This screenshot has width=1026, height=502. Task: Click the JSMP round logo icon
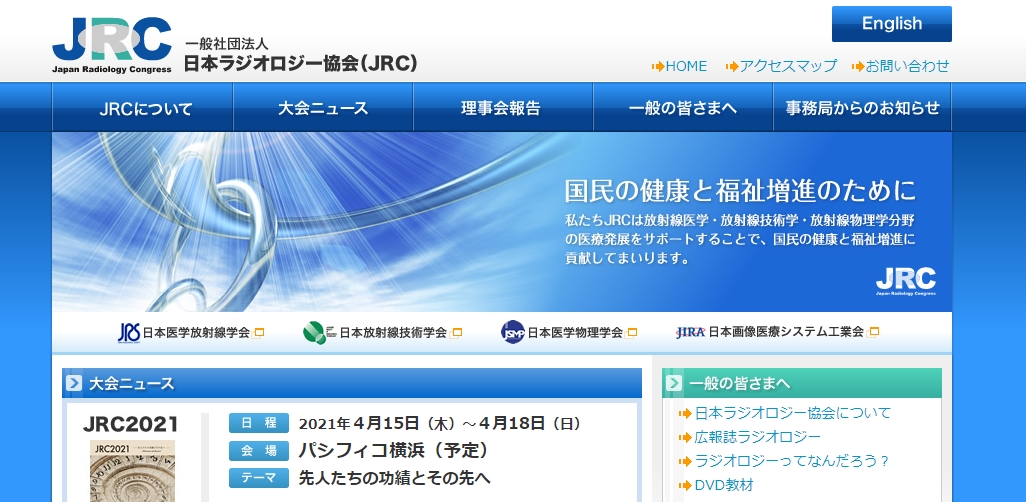point(513,332)
